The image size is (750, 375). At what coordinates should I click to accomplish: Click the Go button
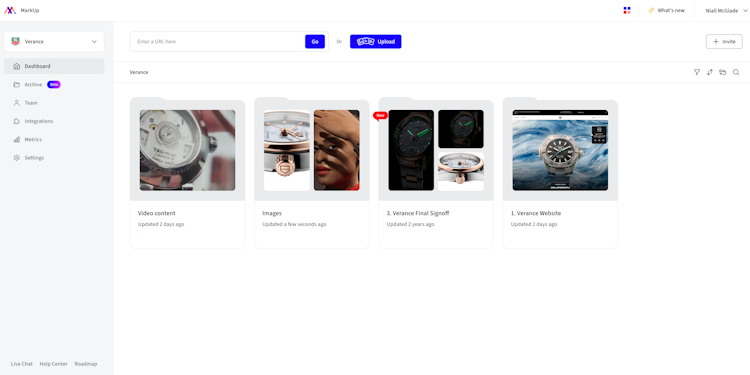(x=315, y=42)
